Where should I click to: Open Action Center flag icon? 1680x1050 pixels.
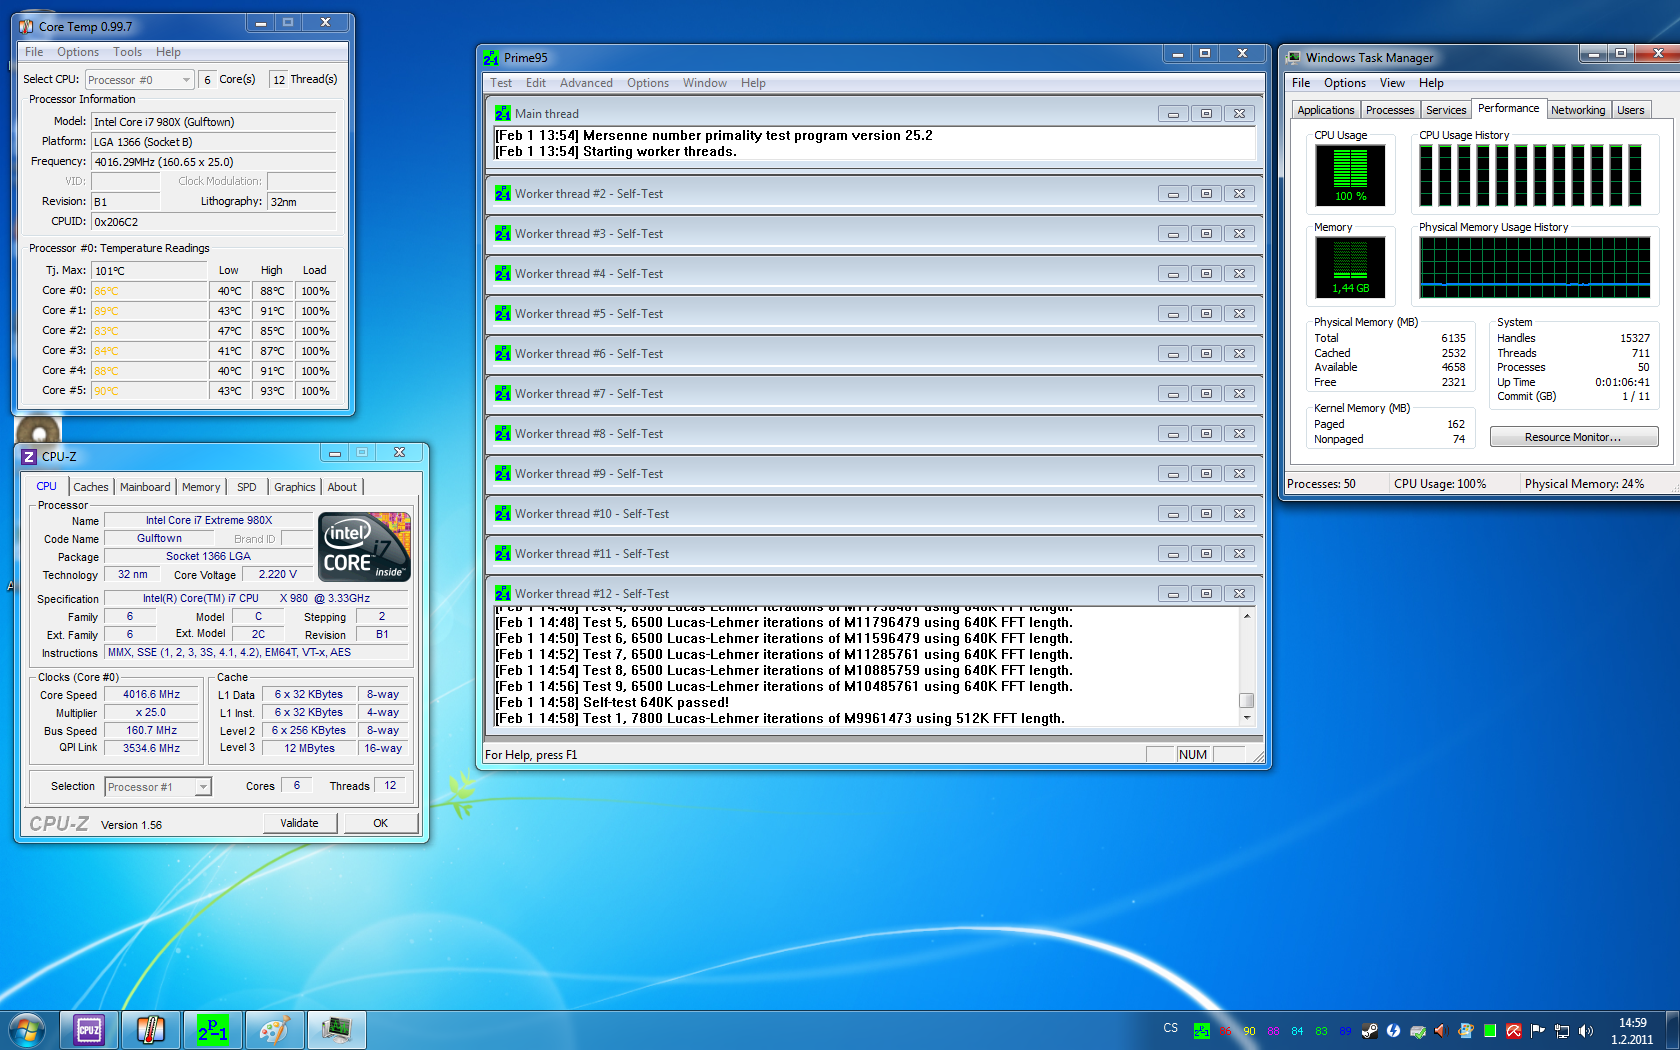(x=1538, y=1031)
